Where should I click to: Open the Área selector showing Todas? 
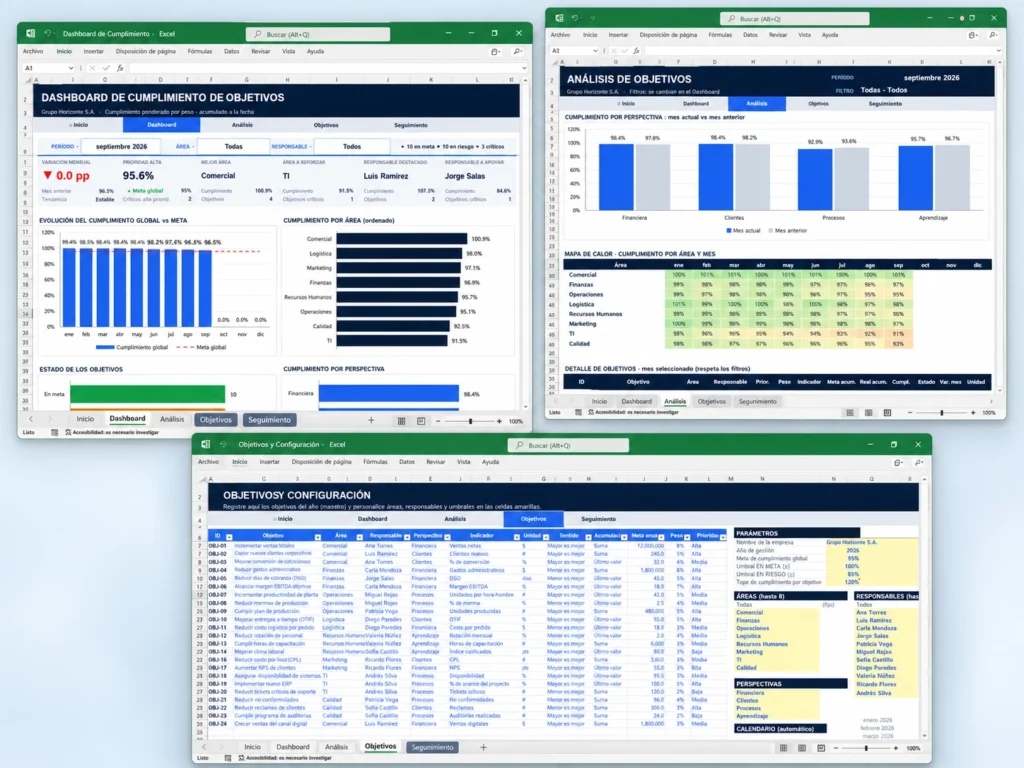[x=233, y=146]
